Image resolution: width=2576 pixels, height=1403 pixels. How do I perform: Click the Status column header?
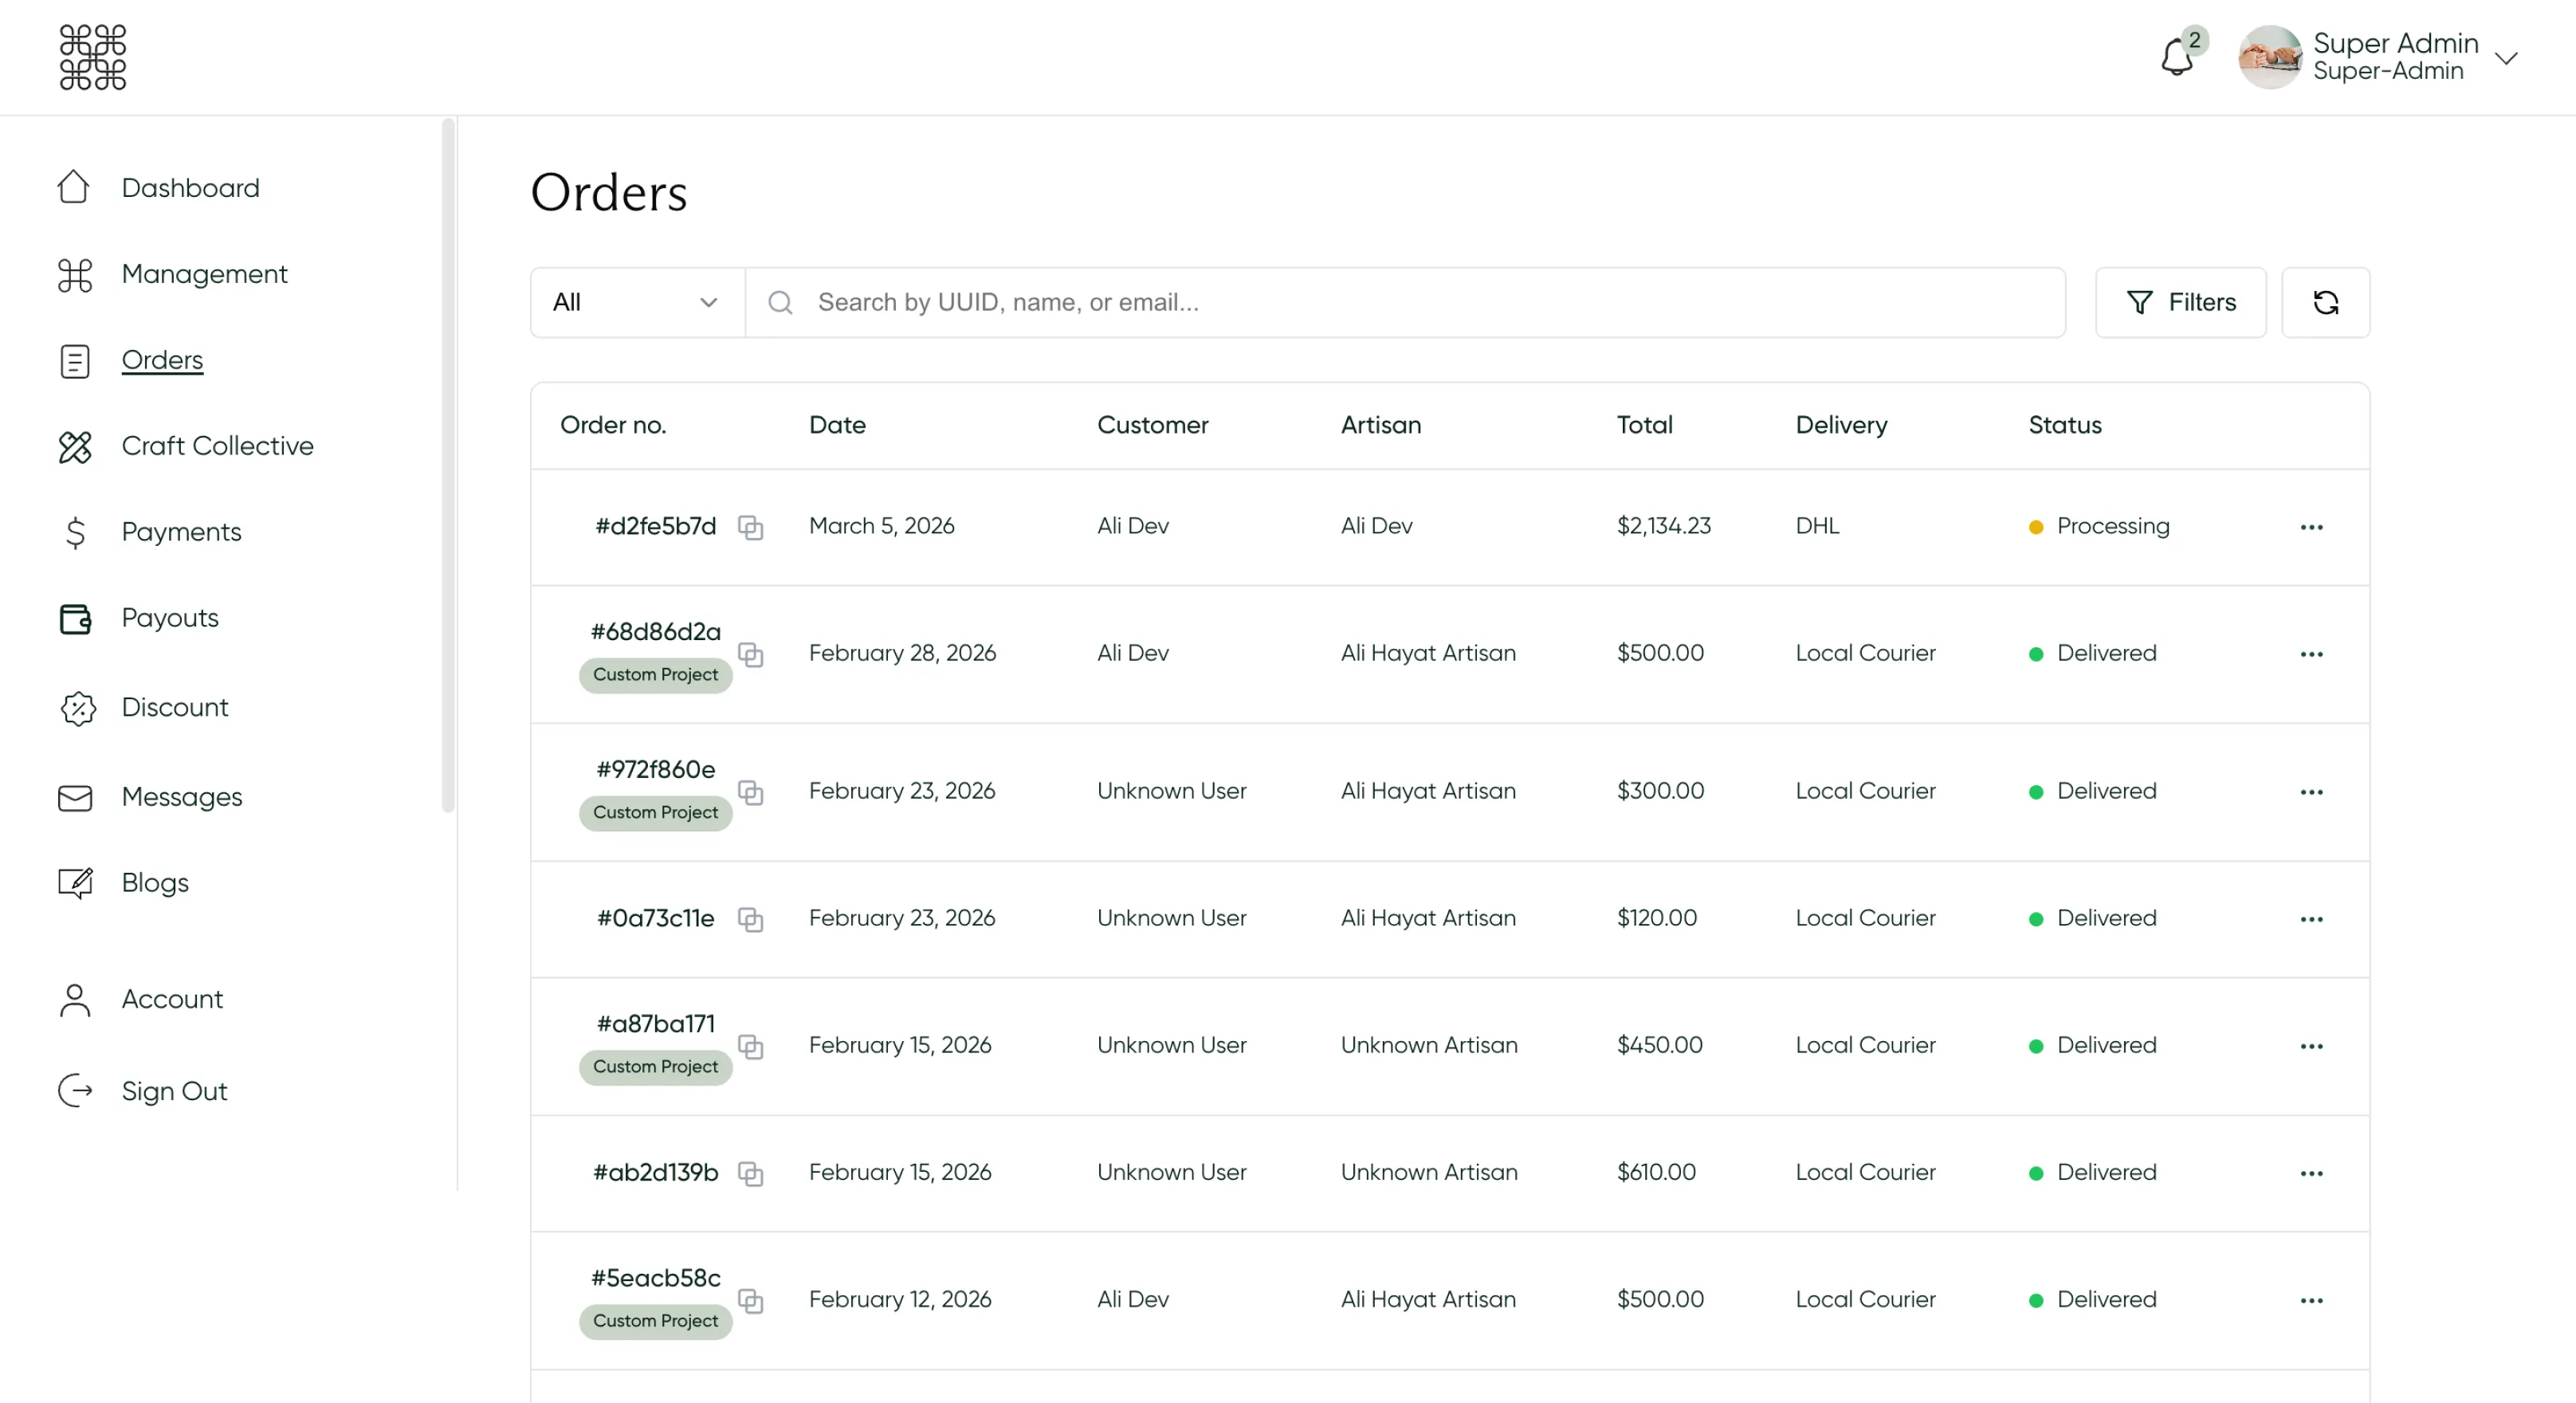[x=2065, y=425]
